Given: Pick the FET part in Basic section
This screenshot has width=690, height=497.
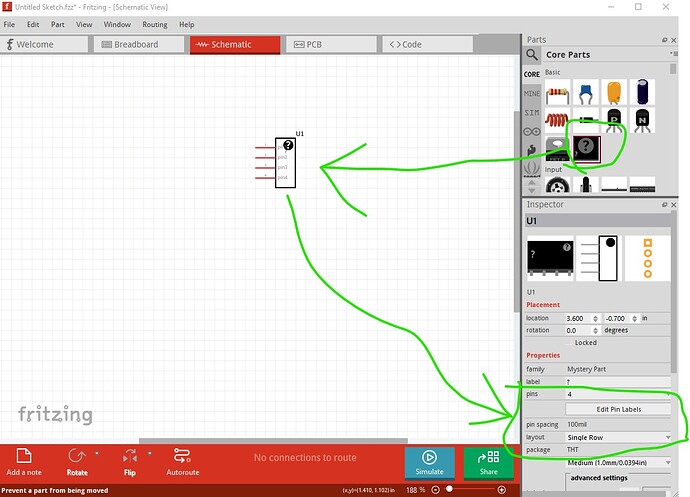Looking at the screenshot, I should (558, 149).
